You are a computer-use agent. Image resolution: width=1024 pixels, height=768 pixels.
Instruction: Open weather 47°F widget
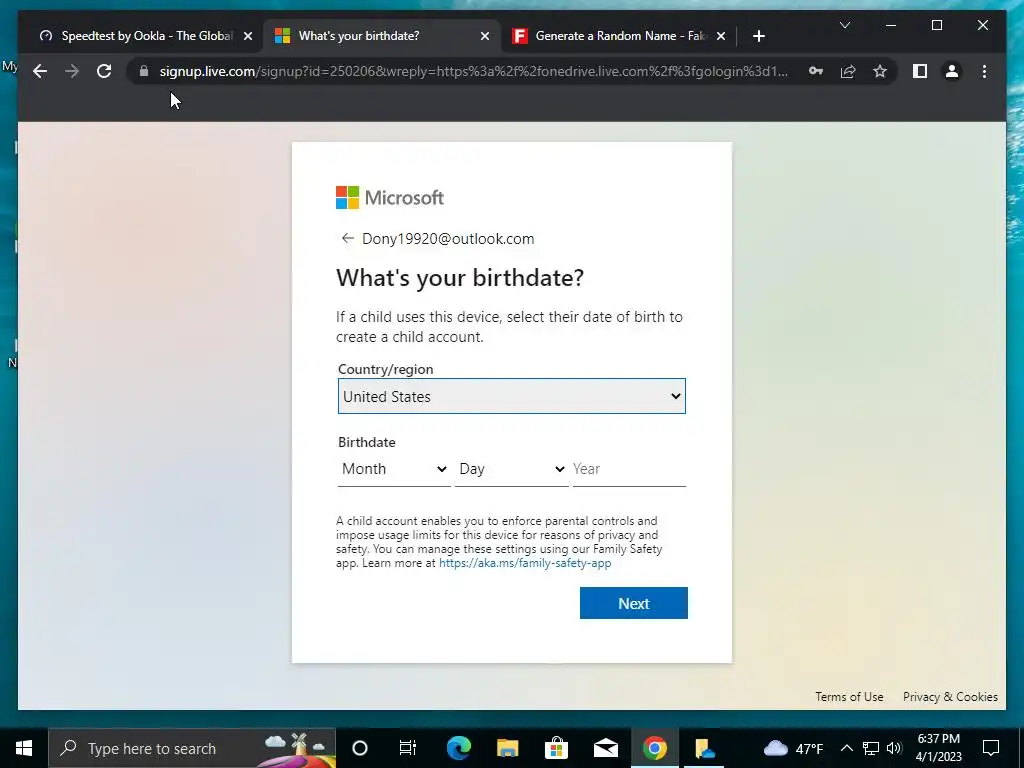793,748
